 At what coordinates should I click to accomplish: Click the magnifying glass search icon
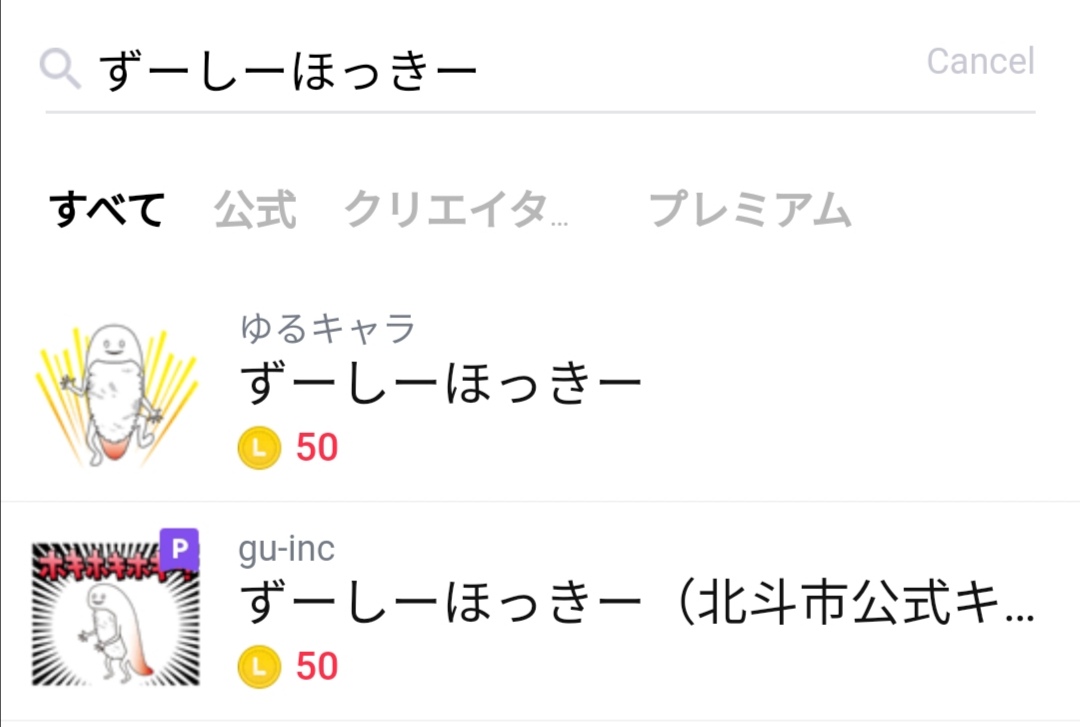(60, 69)
